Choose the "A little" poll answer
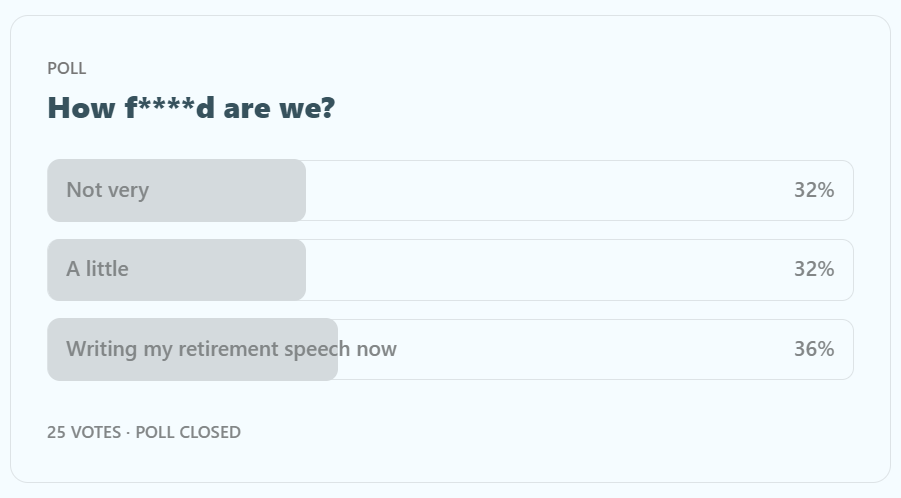The image size is (901, 498). pyautogui.click(x=97, y=269)
